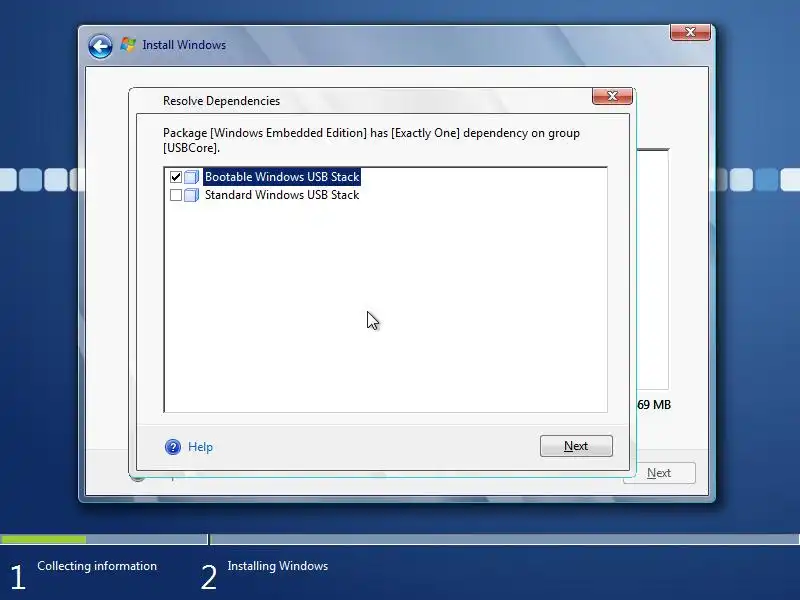Click the blue back arrow button

[x=100, y=47]
